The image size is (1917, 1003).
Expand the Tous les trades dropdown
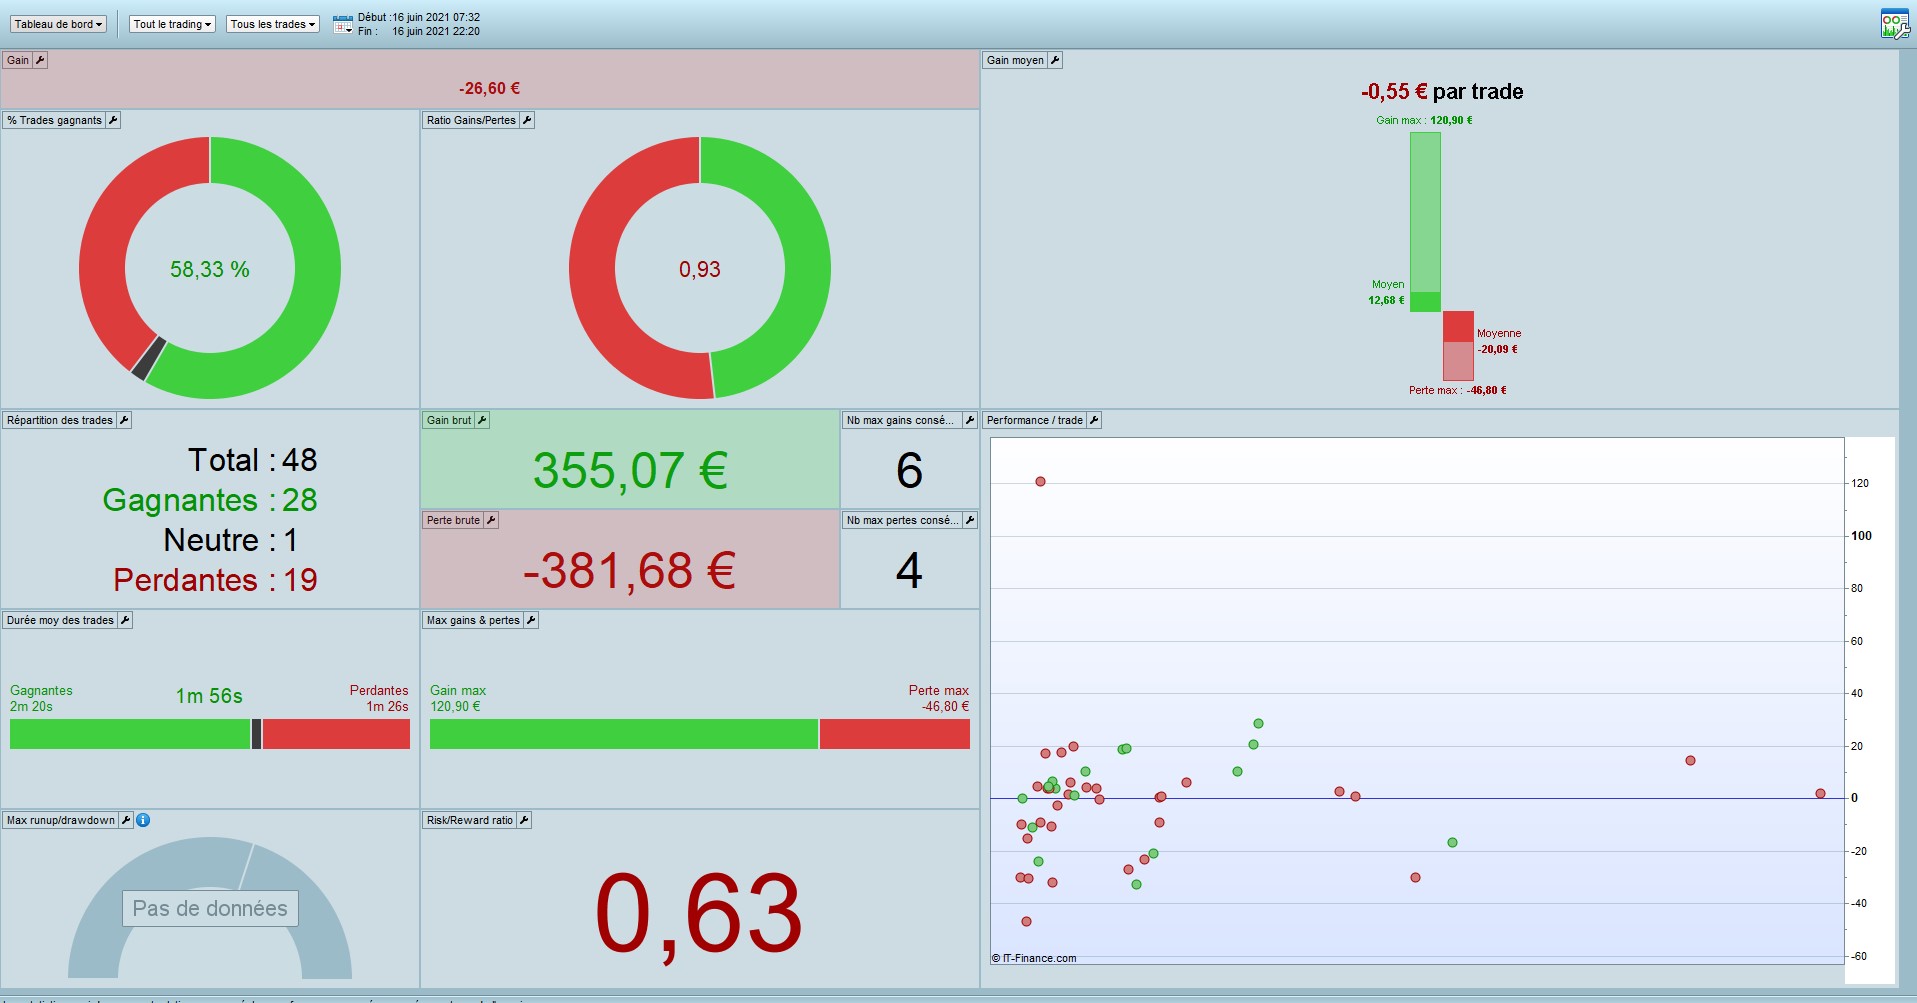[273, 24]
